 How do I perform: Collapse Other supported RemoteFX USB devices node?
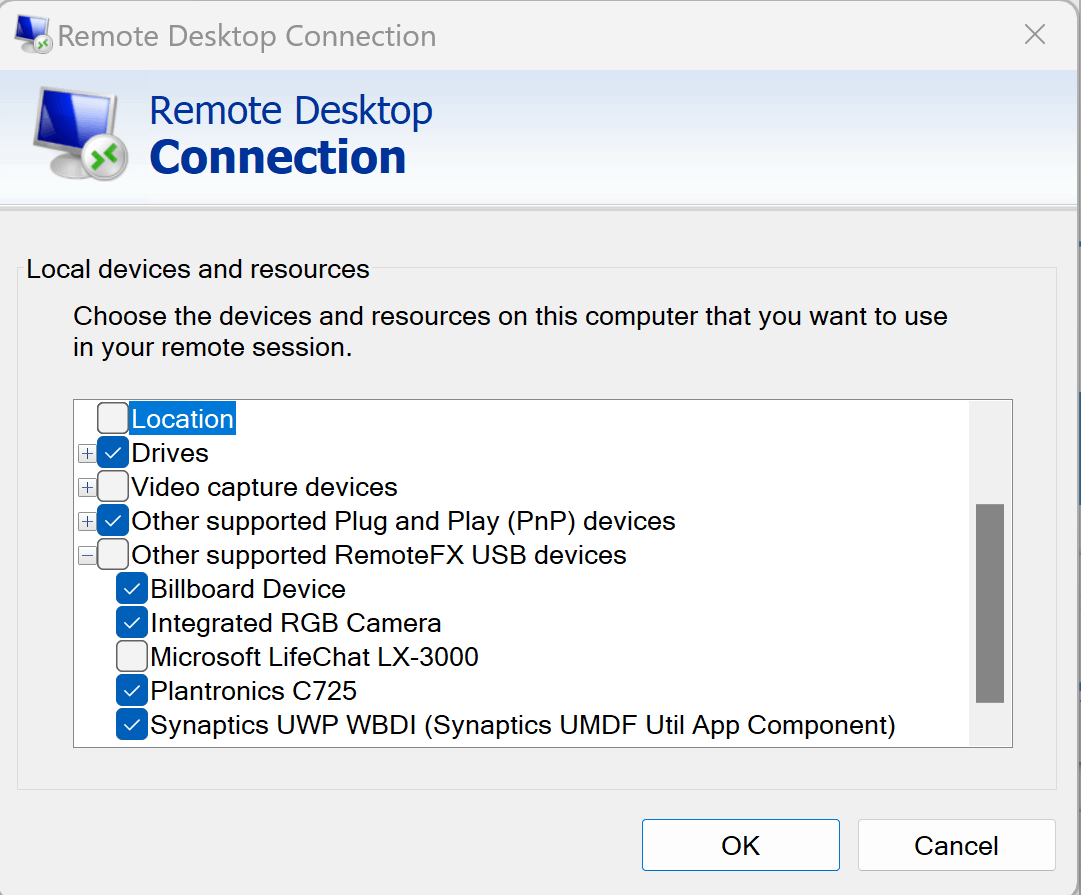87,556
